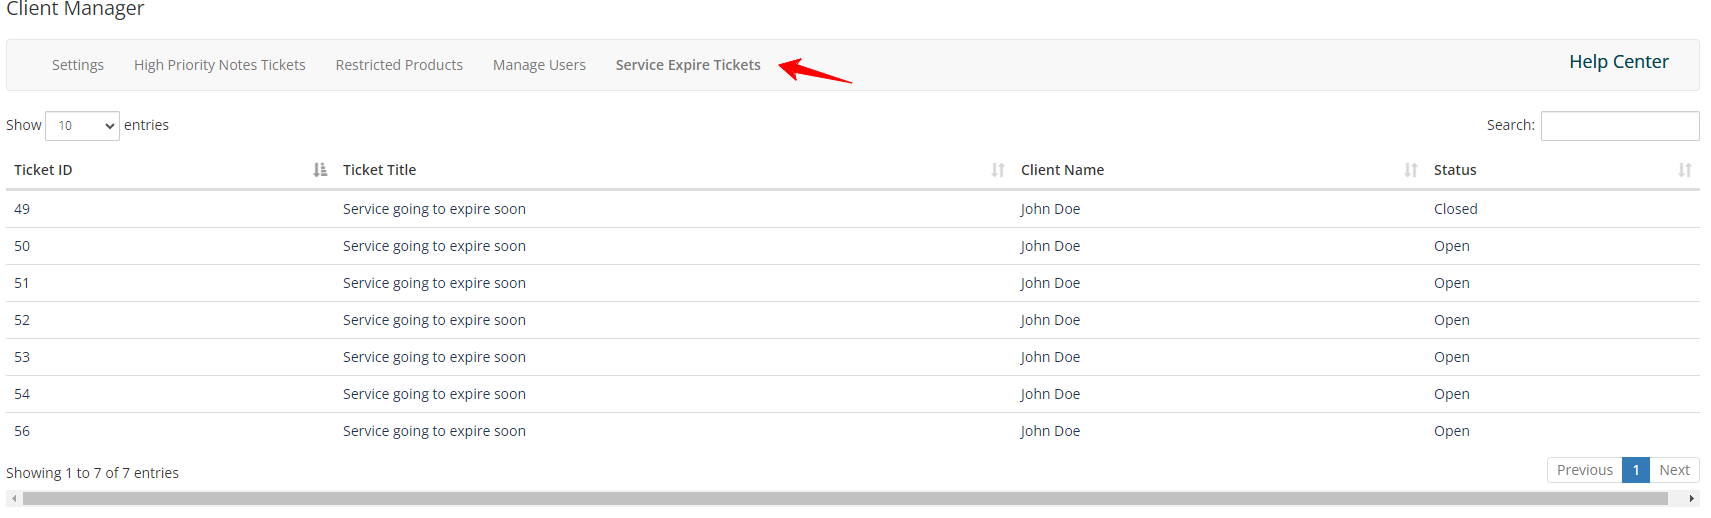This screenshot has height=518, width=1711.
Task: Click the Next page button
Action: pos(1674,470)
